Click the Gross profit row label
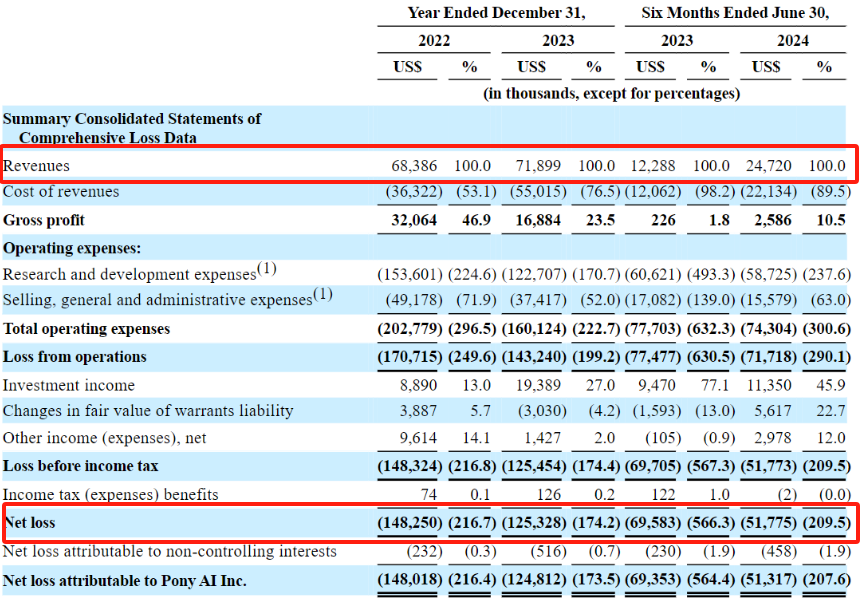This screenshot has width=861, height=604. tap(44, 220)
